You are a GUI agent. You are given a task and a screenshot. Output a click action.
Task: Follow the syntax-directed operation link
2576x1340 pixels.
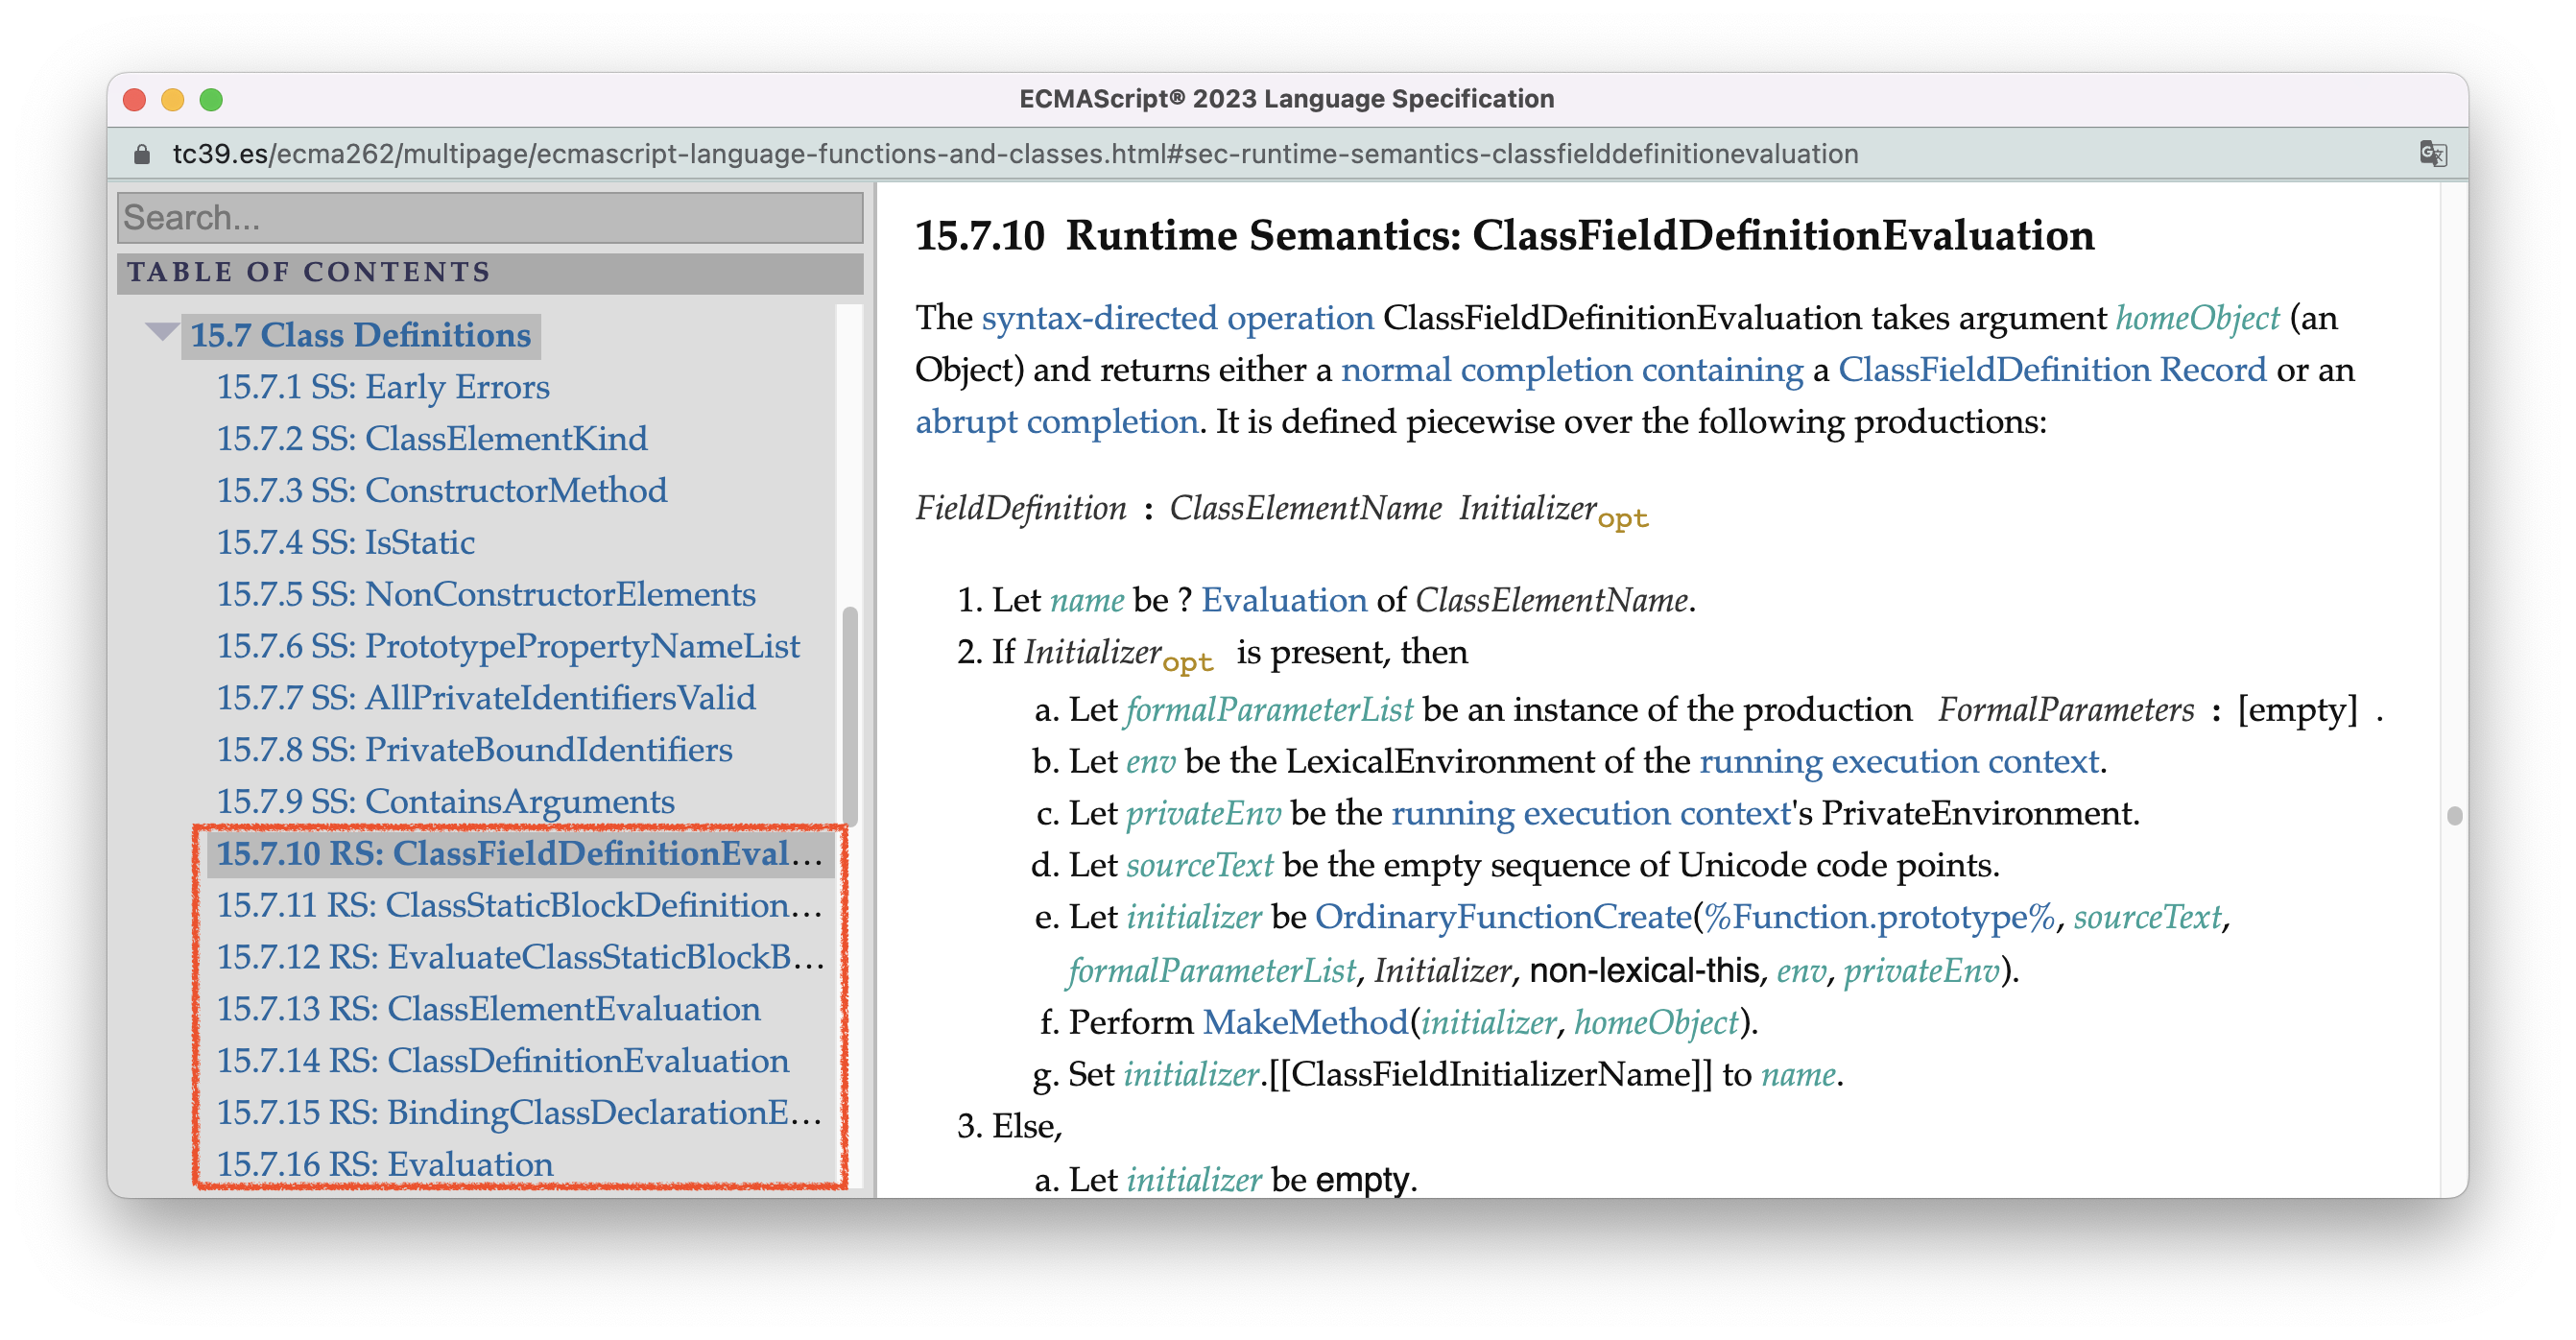click(1177, 318)
